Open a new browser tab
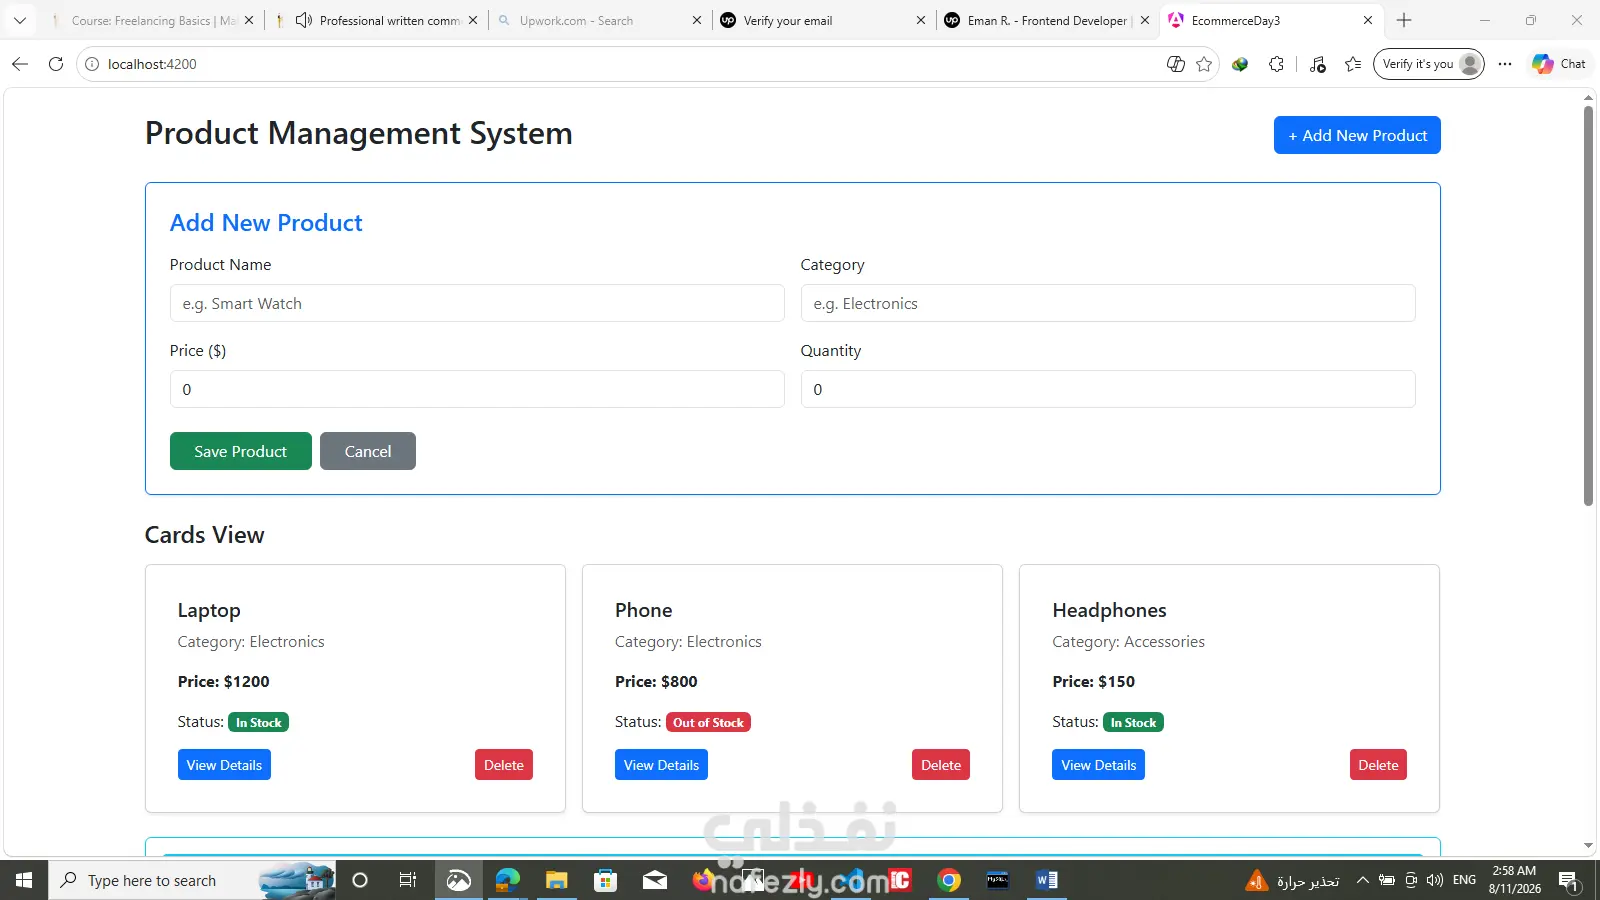This screenshot has width=1600, height=900. [x=1404, y=20]
